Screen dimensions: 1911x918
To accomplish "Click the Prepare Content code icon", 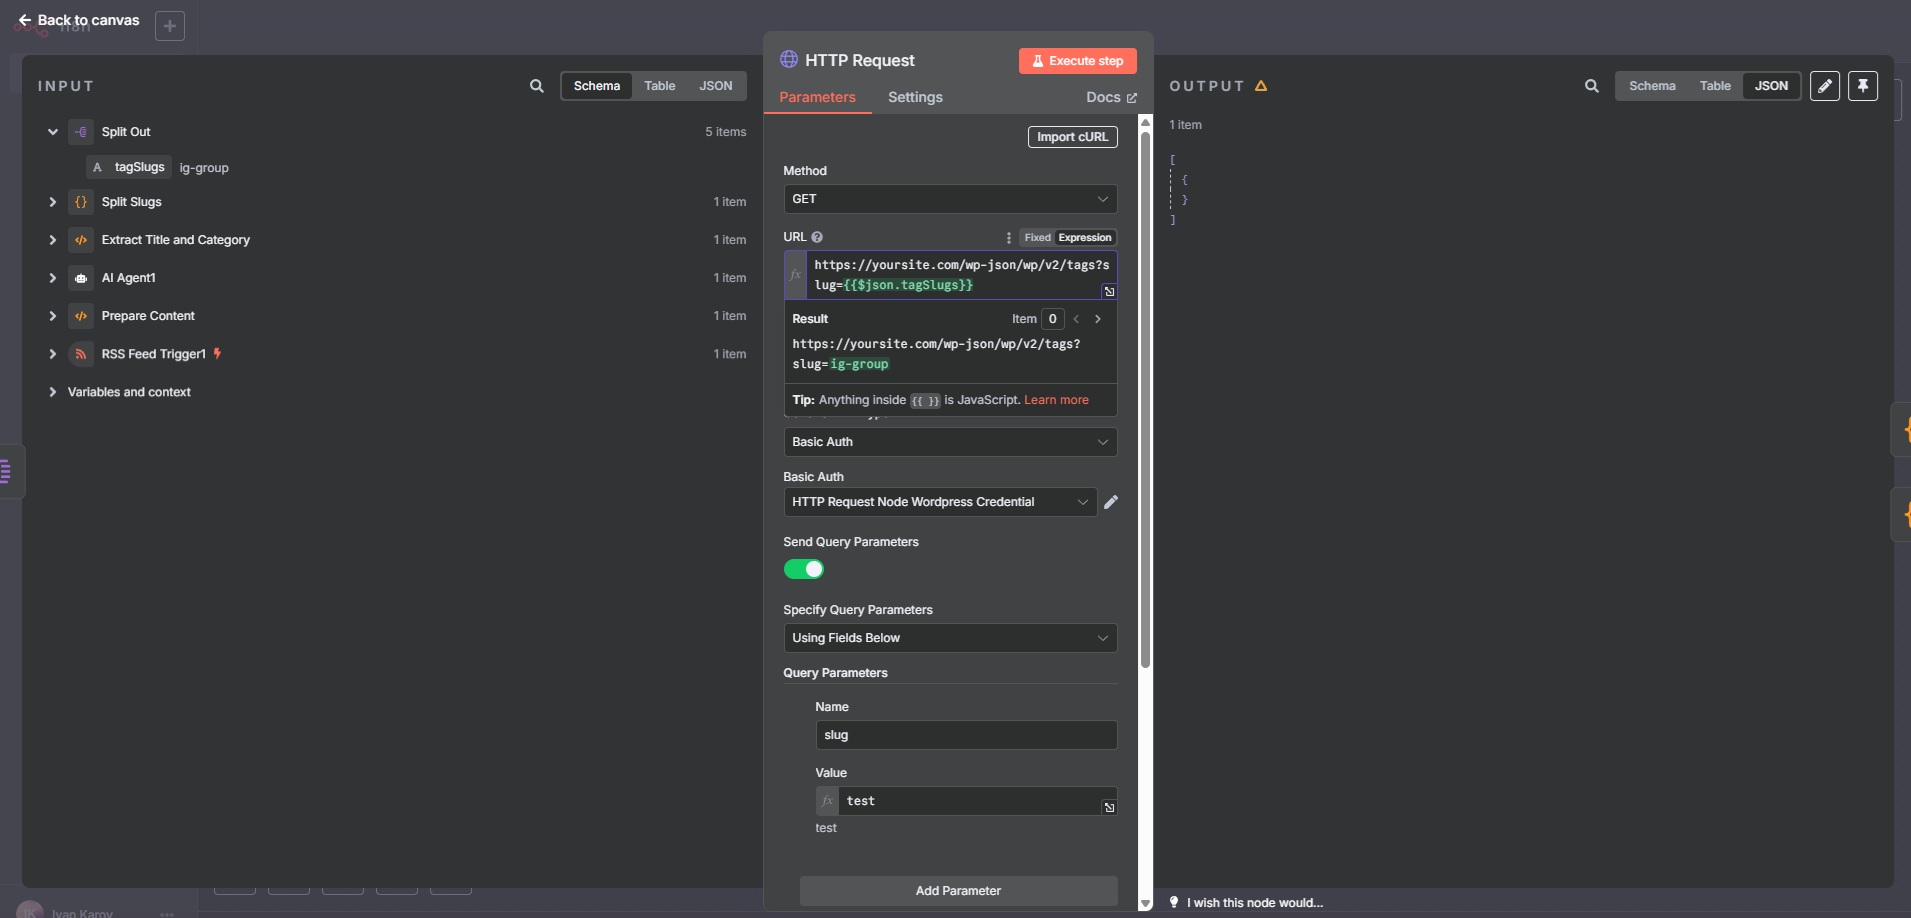I will [x=81, y=316].
